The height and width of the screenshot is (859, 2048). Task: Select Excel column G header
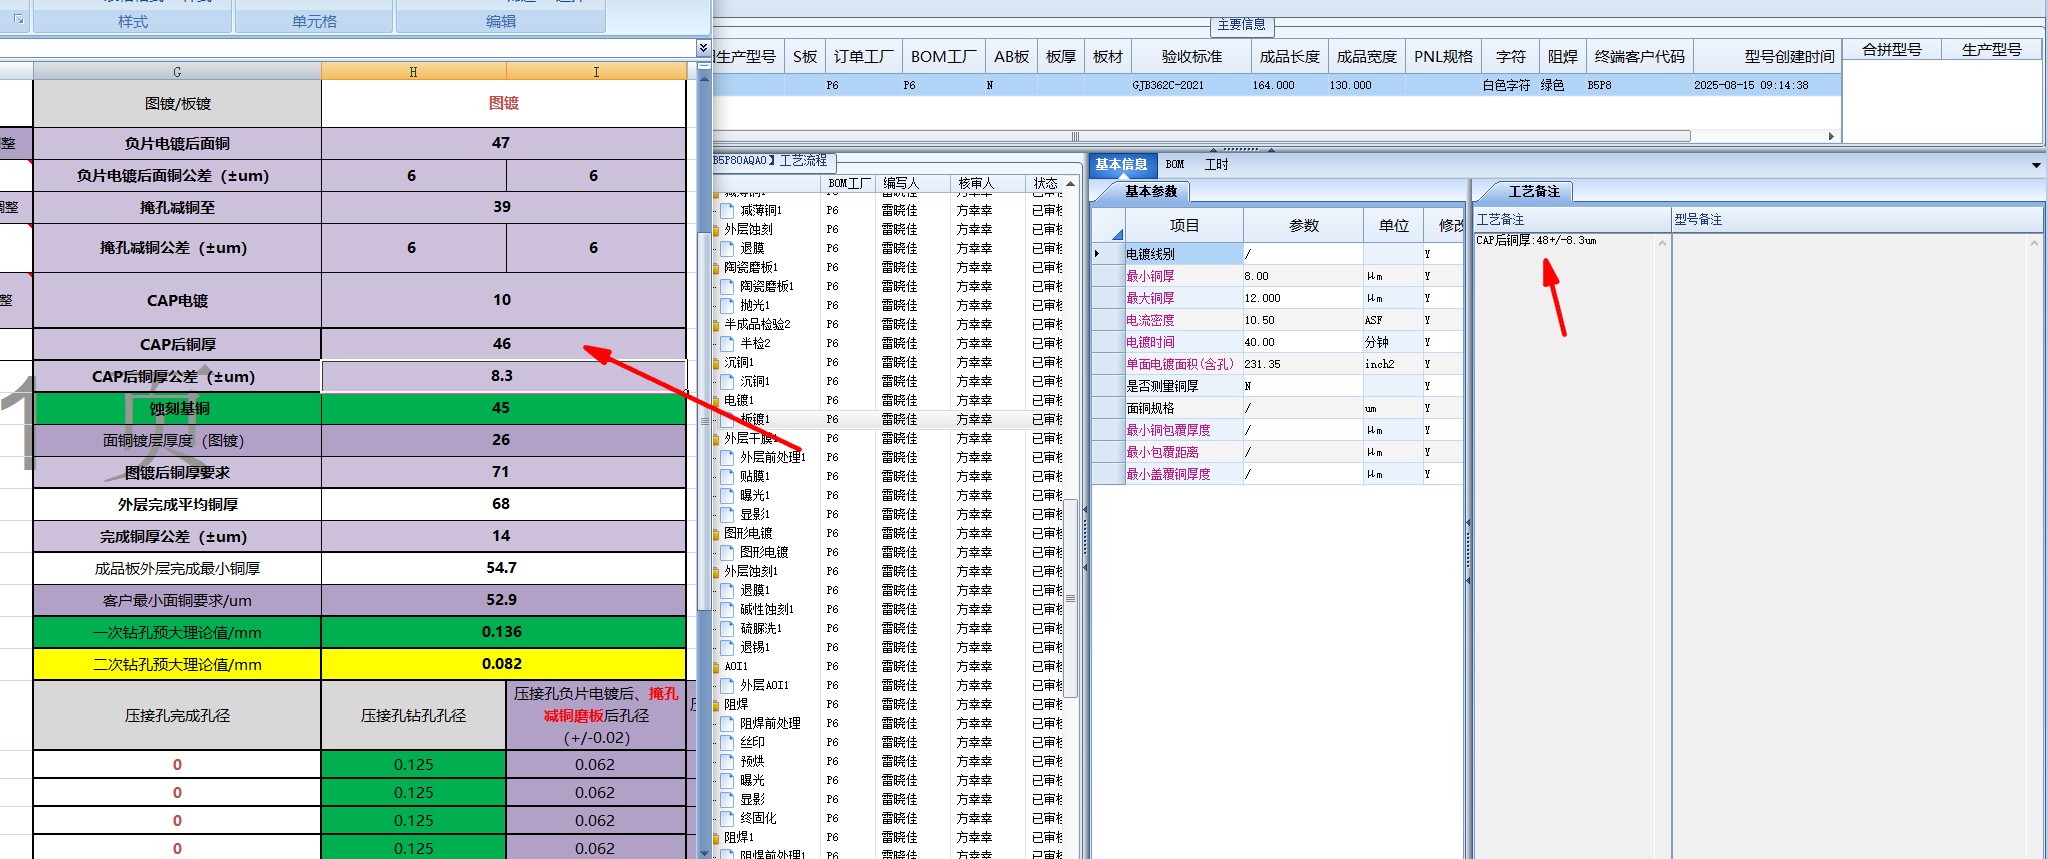pyautogui.click(x=177, y=72)
